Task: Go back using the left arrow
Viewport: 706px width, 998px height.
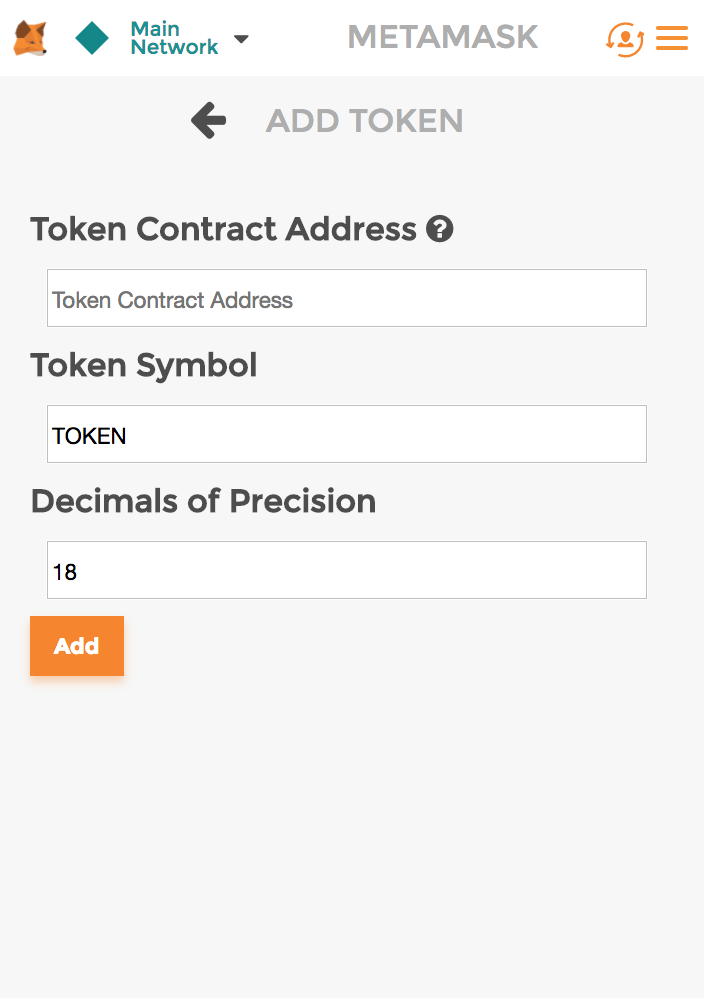Action: tap(209, 121)
